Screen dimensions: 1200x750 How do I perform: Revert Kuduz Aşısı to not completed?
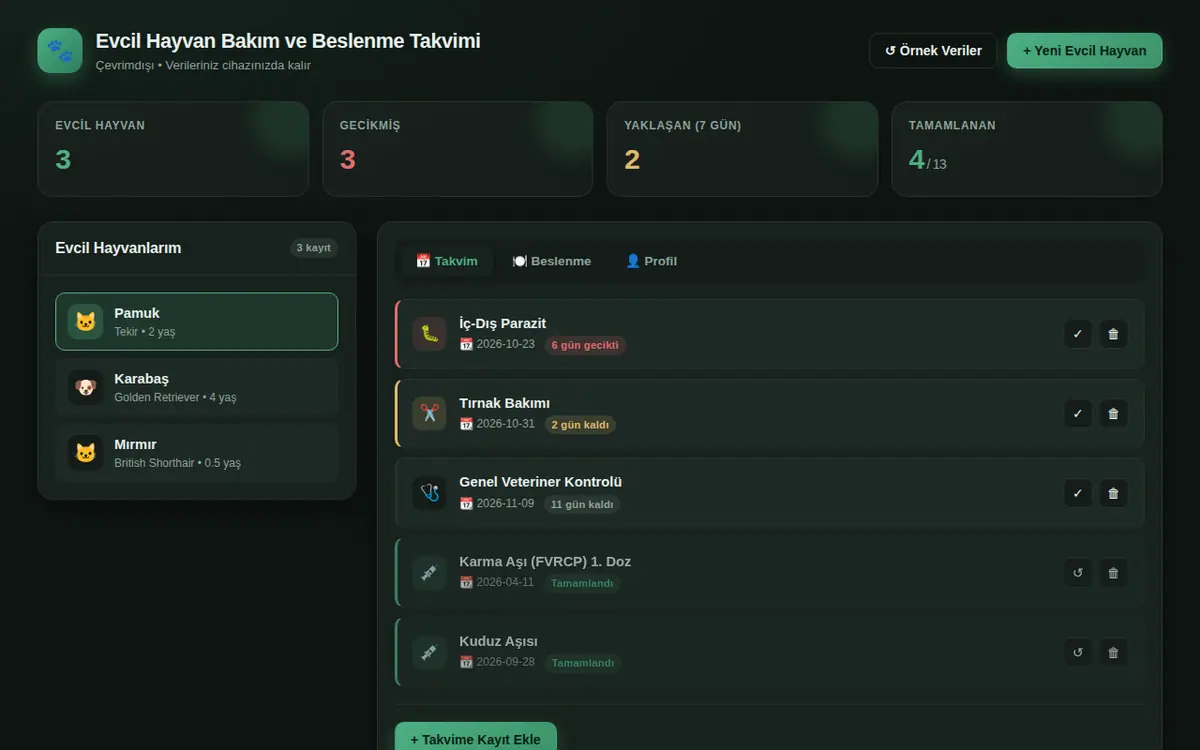[1077, 653]
